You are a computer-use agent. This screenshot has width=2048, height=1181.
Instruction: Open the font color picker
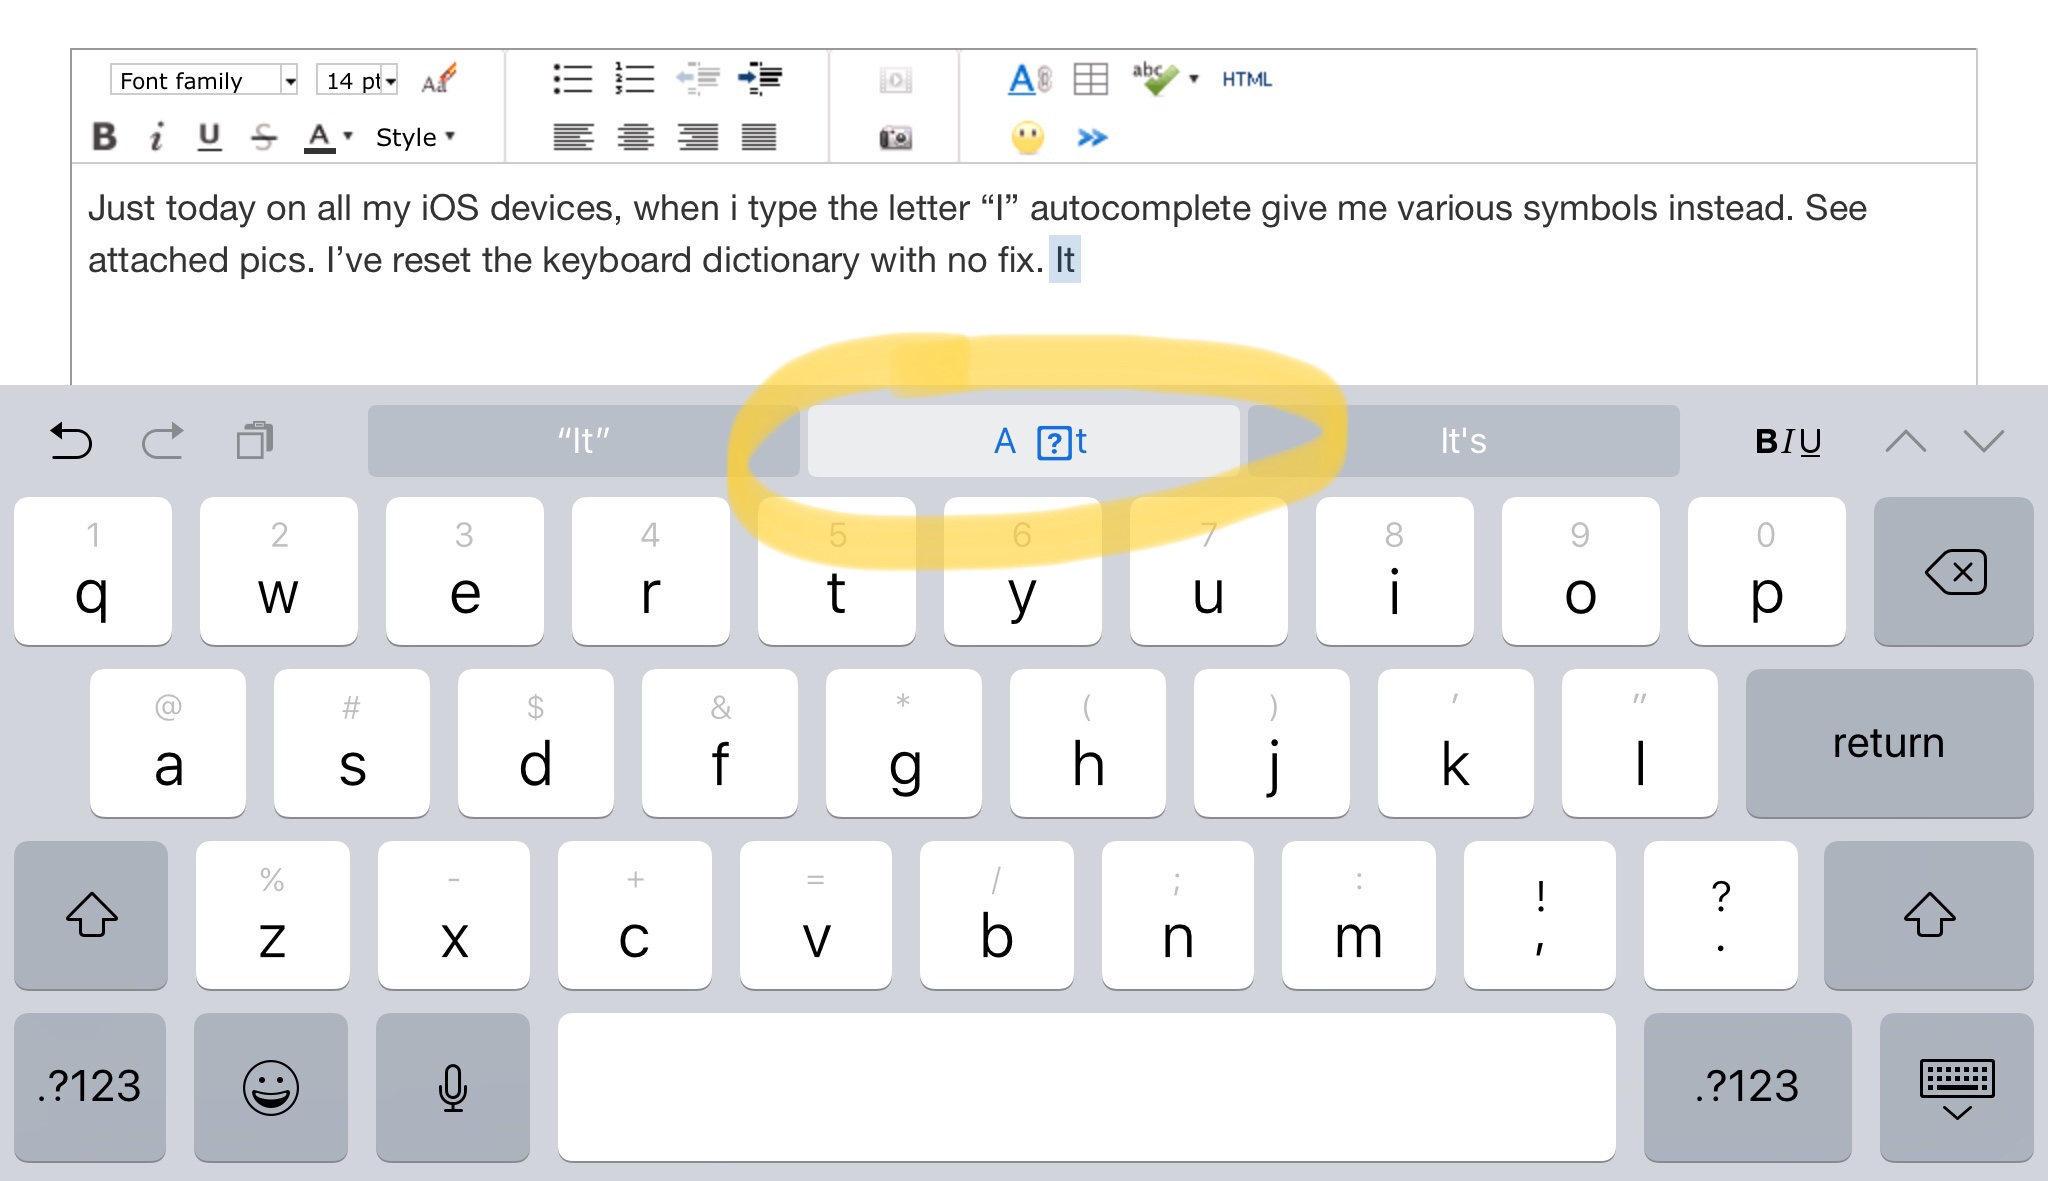[320, 136]
